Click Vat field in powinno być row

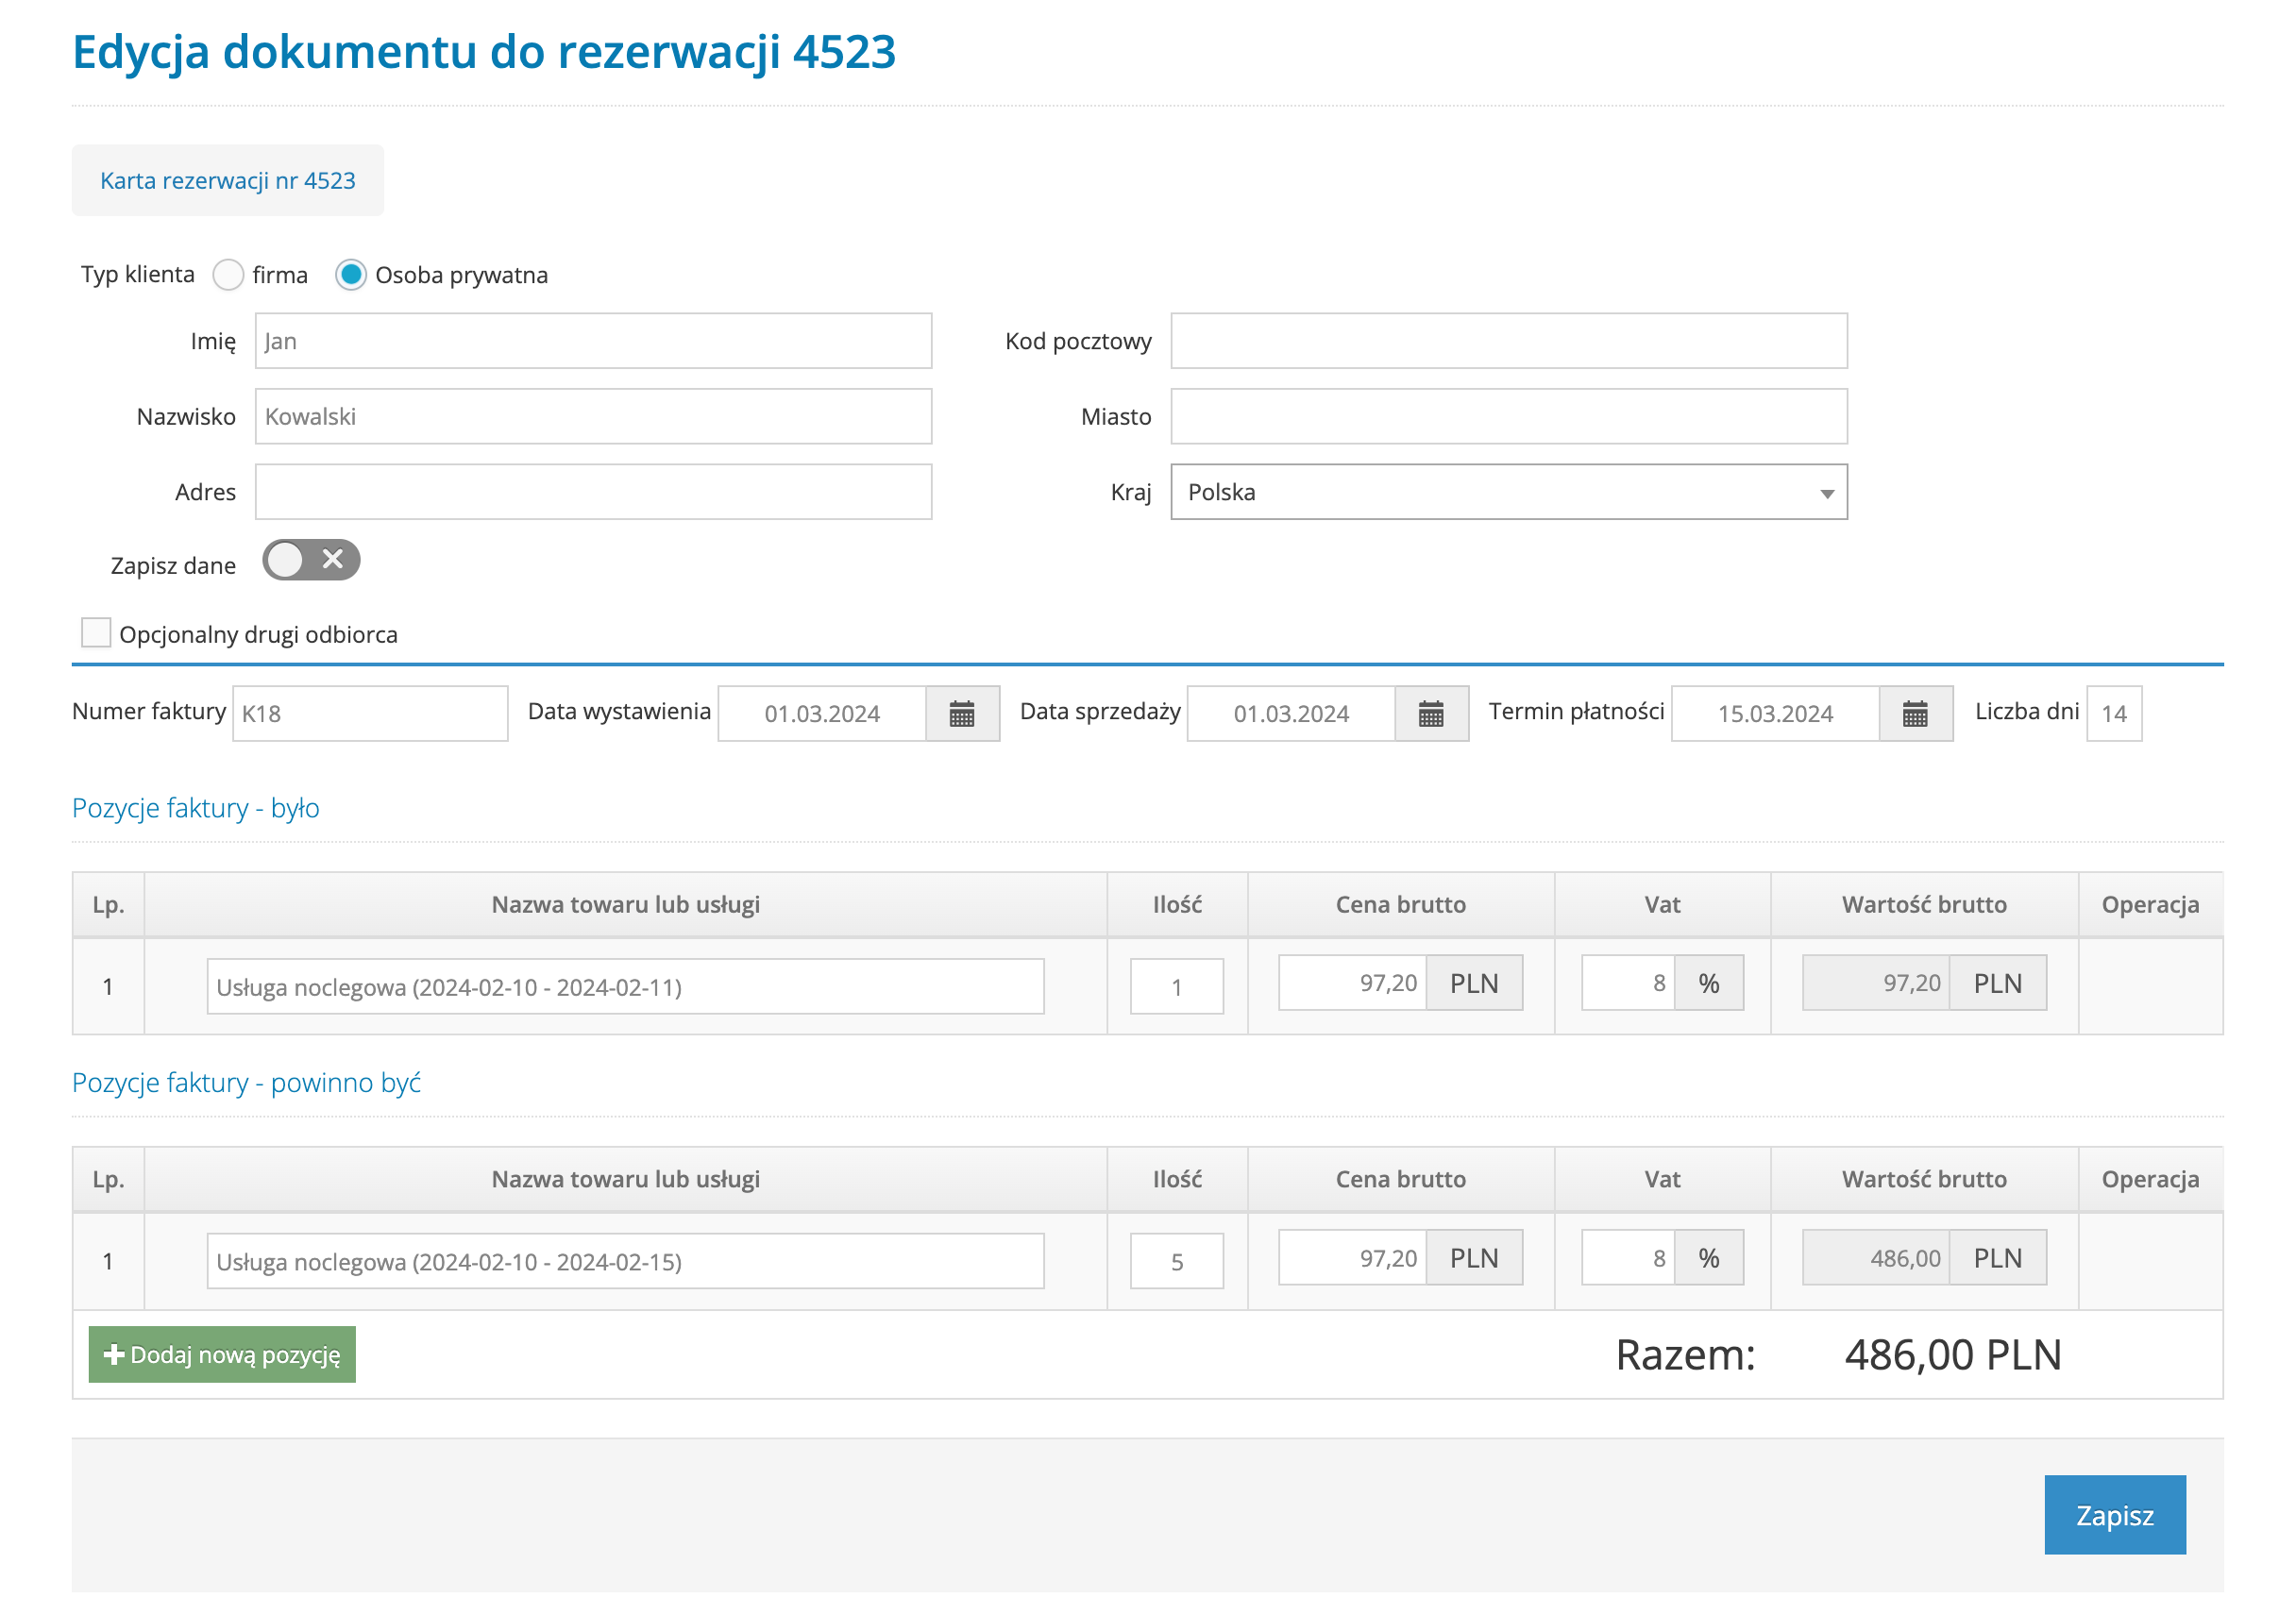coord(1627,1258)
